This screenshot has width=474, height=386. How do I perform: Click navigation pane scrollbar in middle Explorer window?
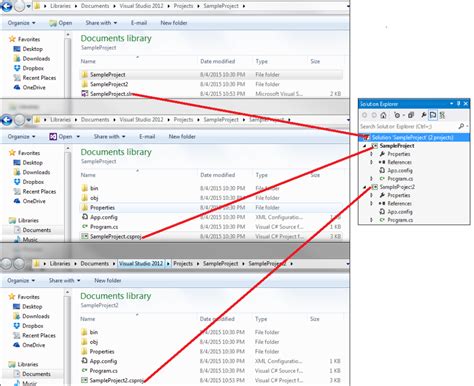point(68,197)
